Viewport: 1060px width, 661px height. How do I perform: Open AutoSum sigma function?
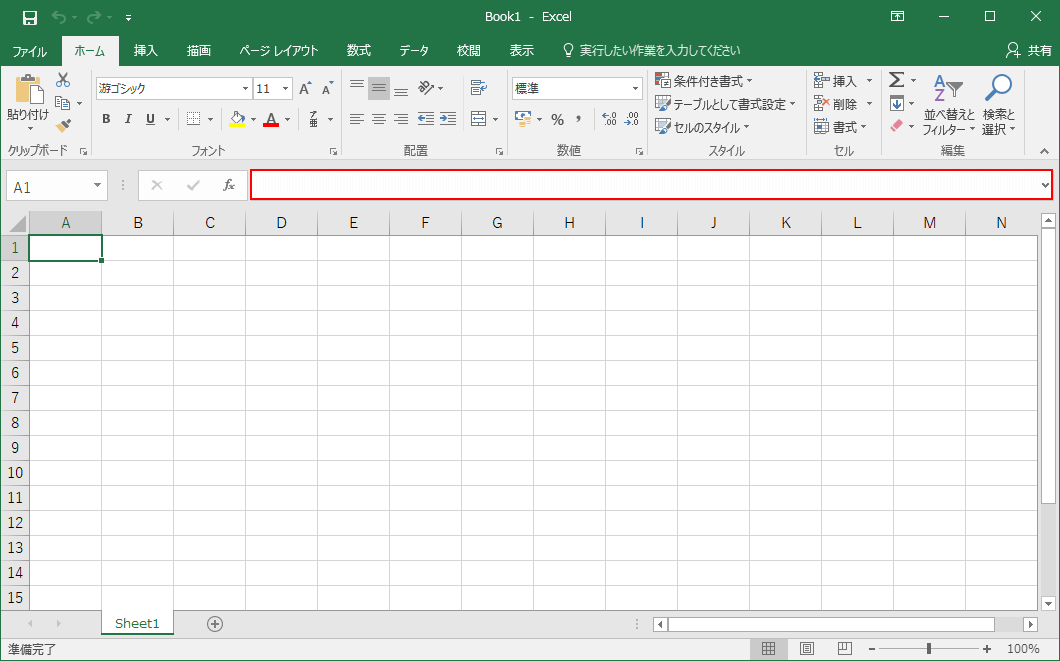point(896,80)
